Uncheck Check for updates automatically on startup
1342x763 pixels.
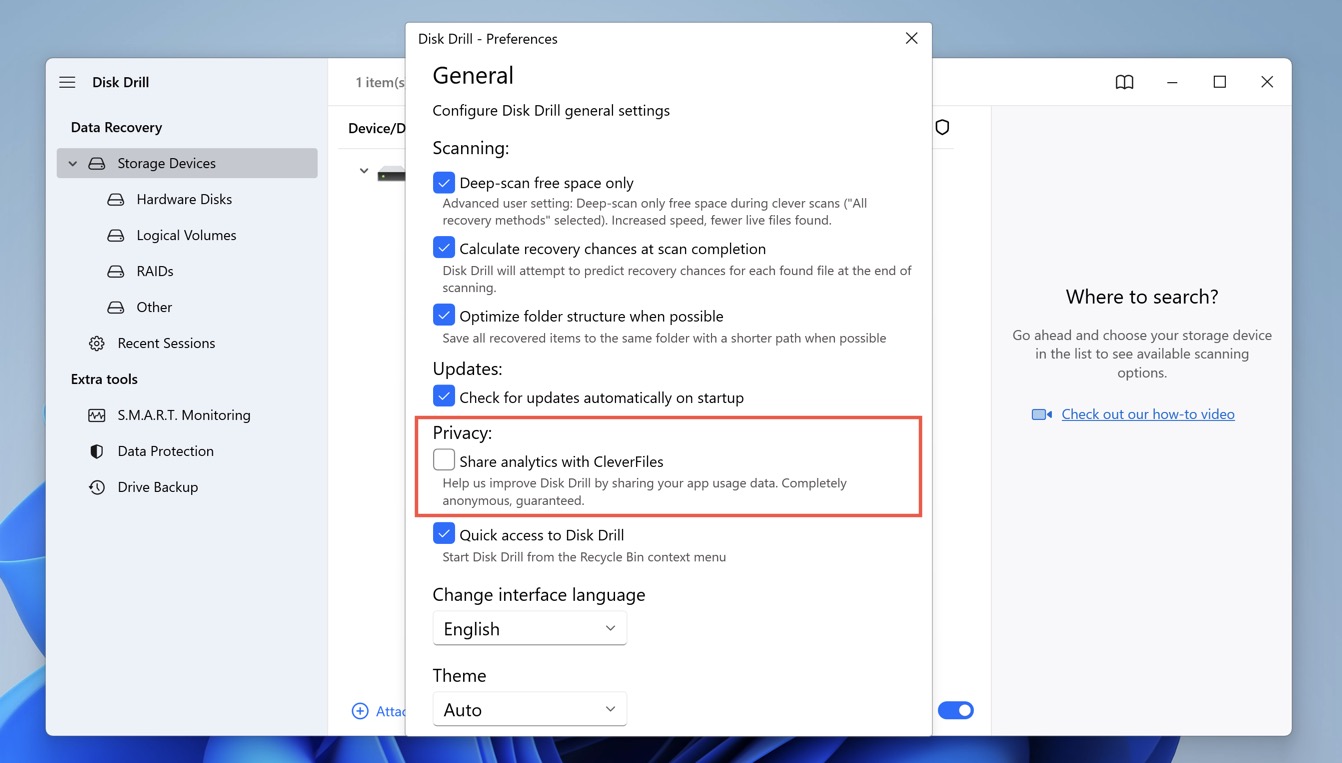[x=444, y=397]
